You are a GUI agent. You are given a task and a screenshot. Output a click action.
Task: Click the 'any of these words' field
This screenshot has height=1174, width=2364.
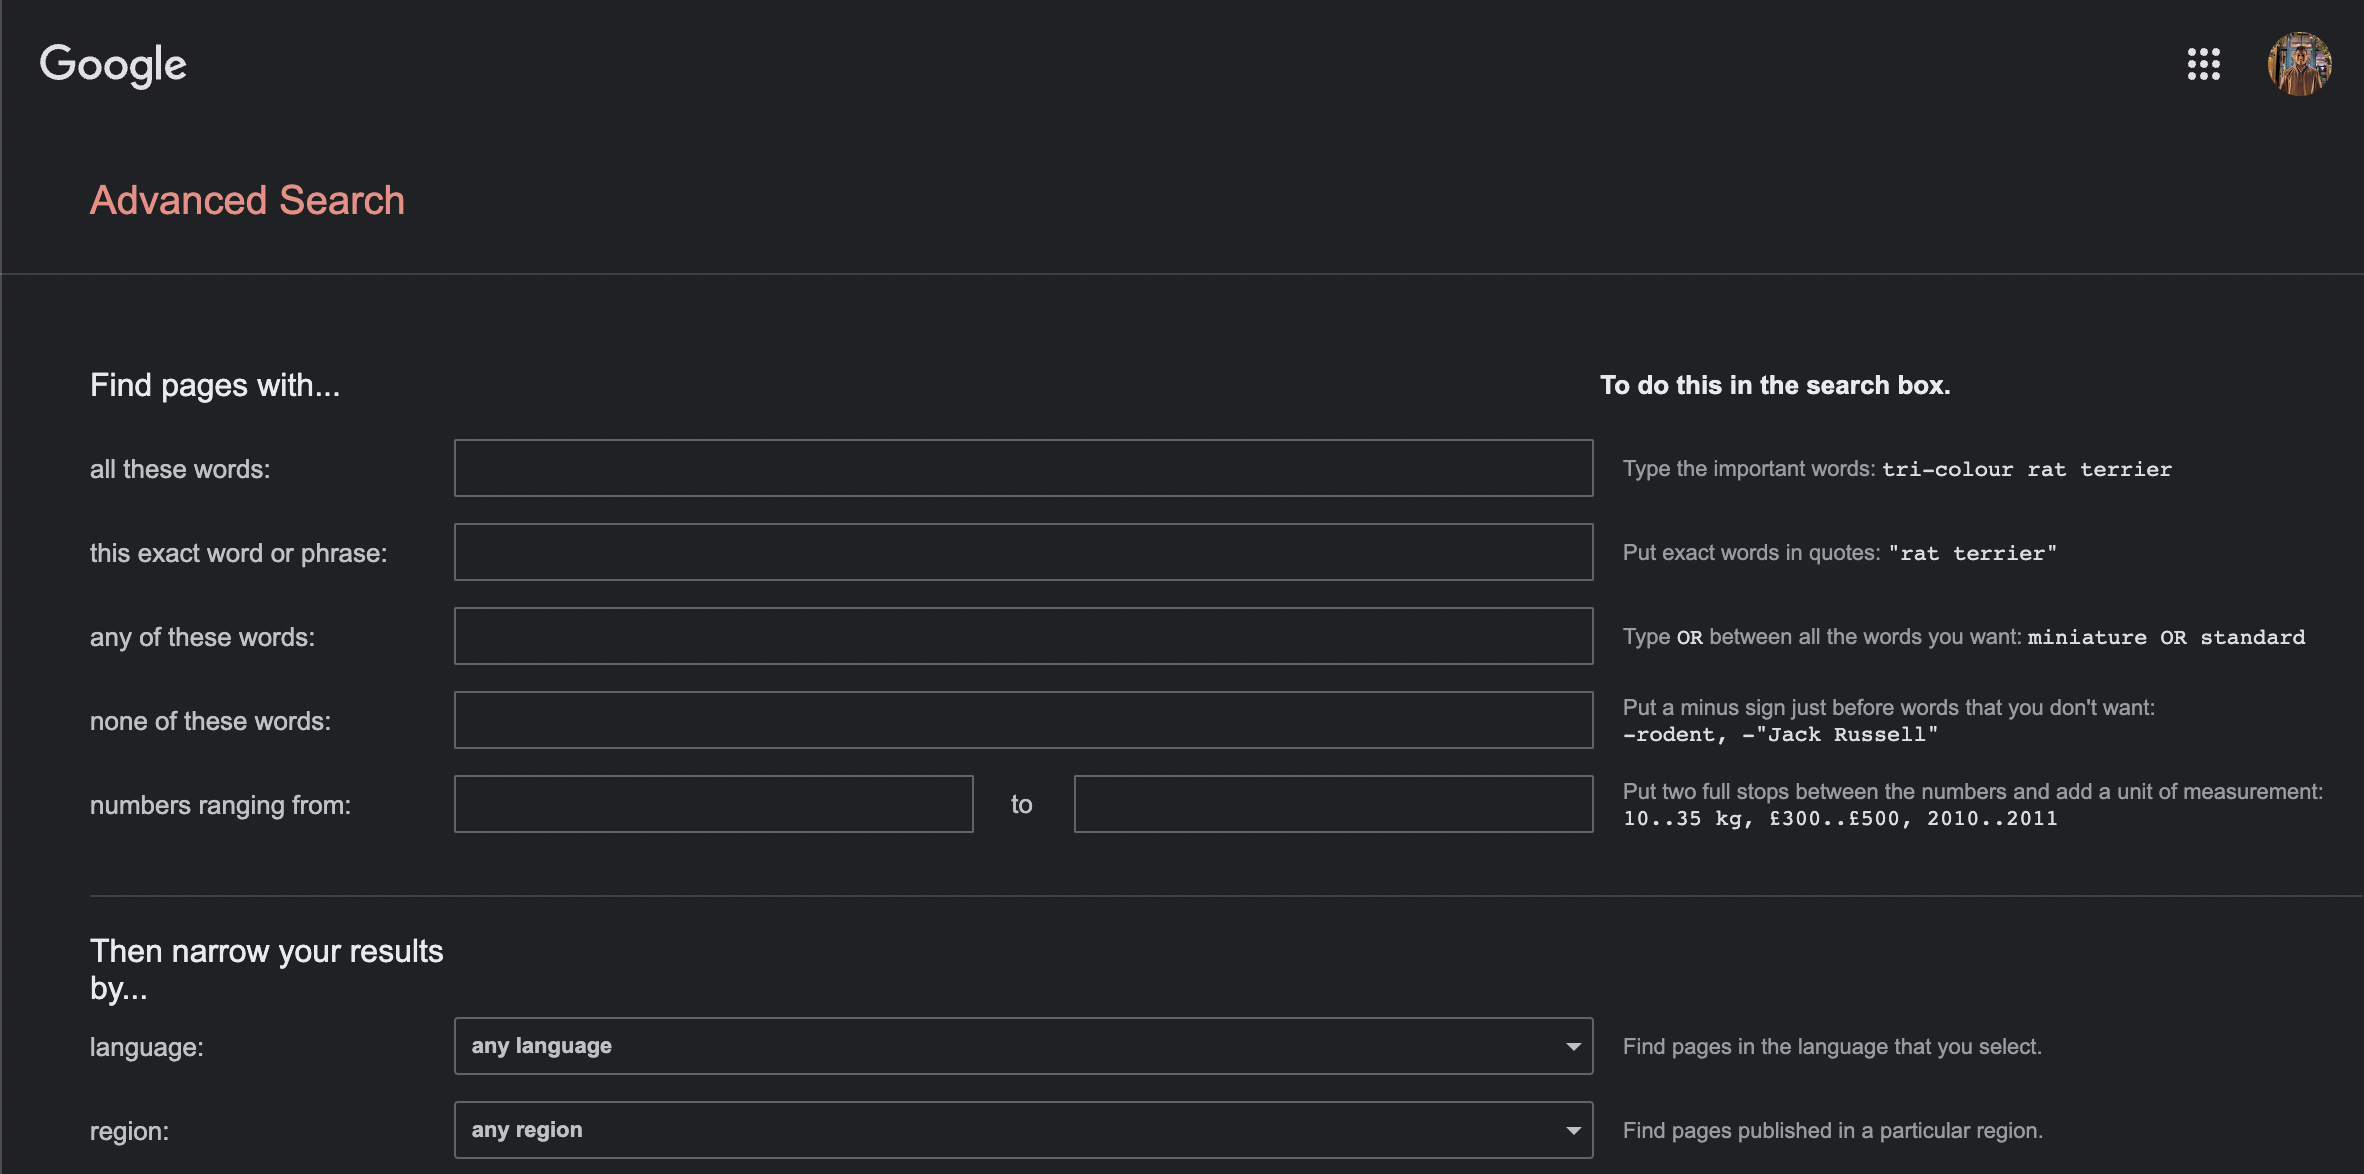click(1023, 636)
